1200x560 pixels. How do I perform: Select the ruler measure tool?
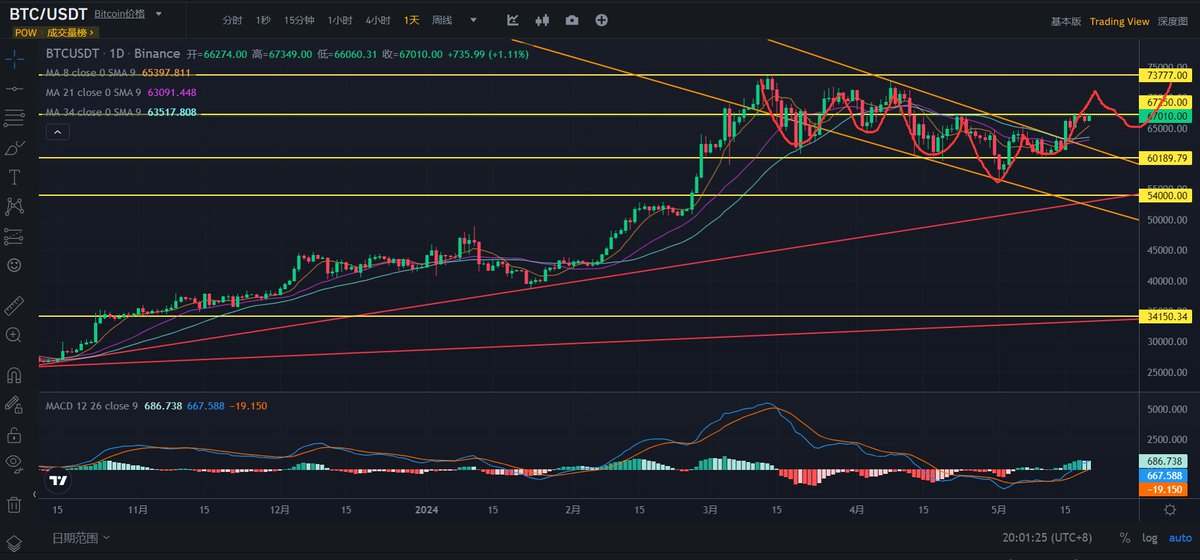point(14,306)
